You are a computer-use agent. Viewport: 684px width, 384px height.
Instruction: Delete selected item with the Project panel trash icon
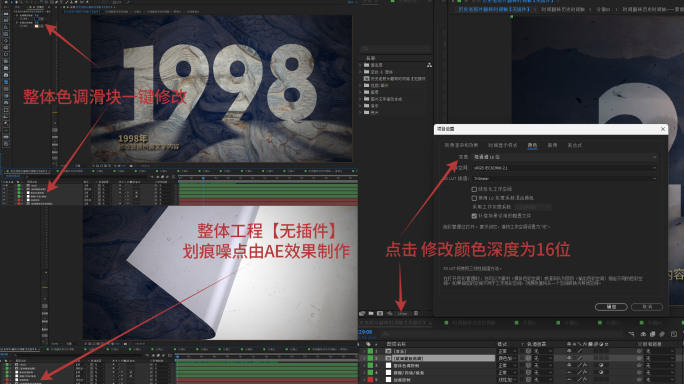coord(416,313)
